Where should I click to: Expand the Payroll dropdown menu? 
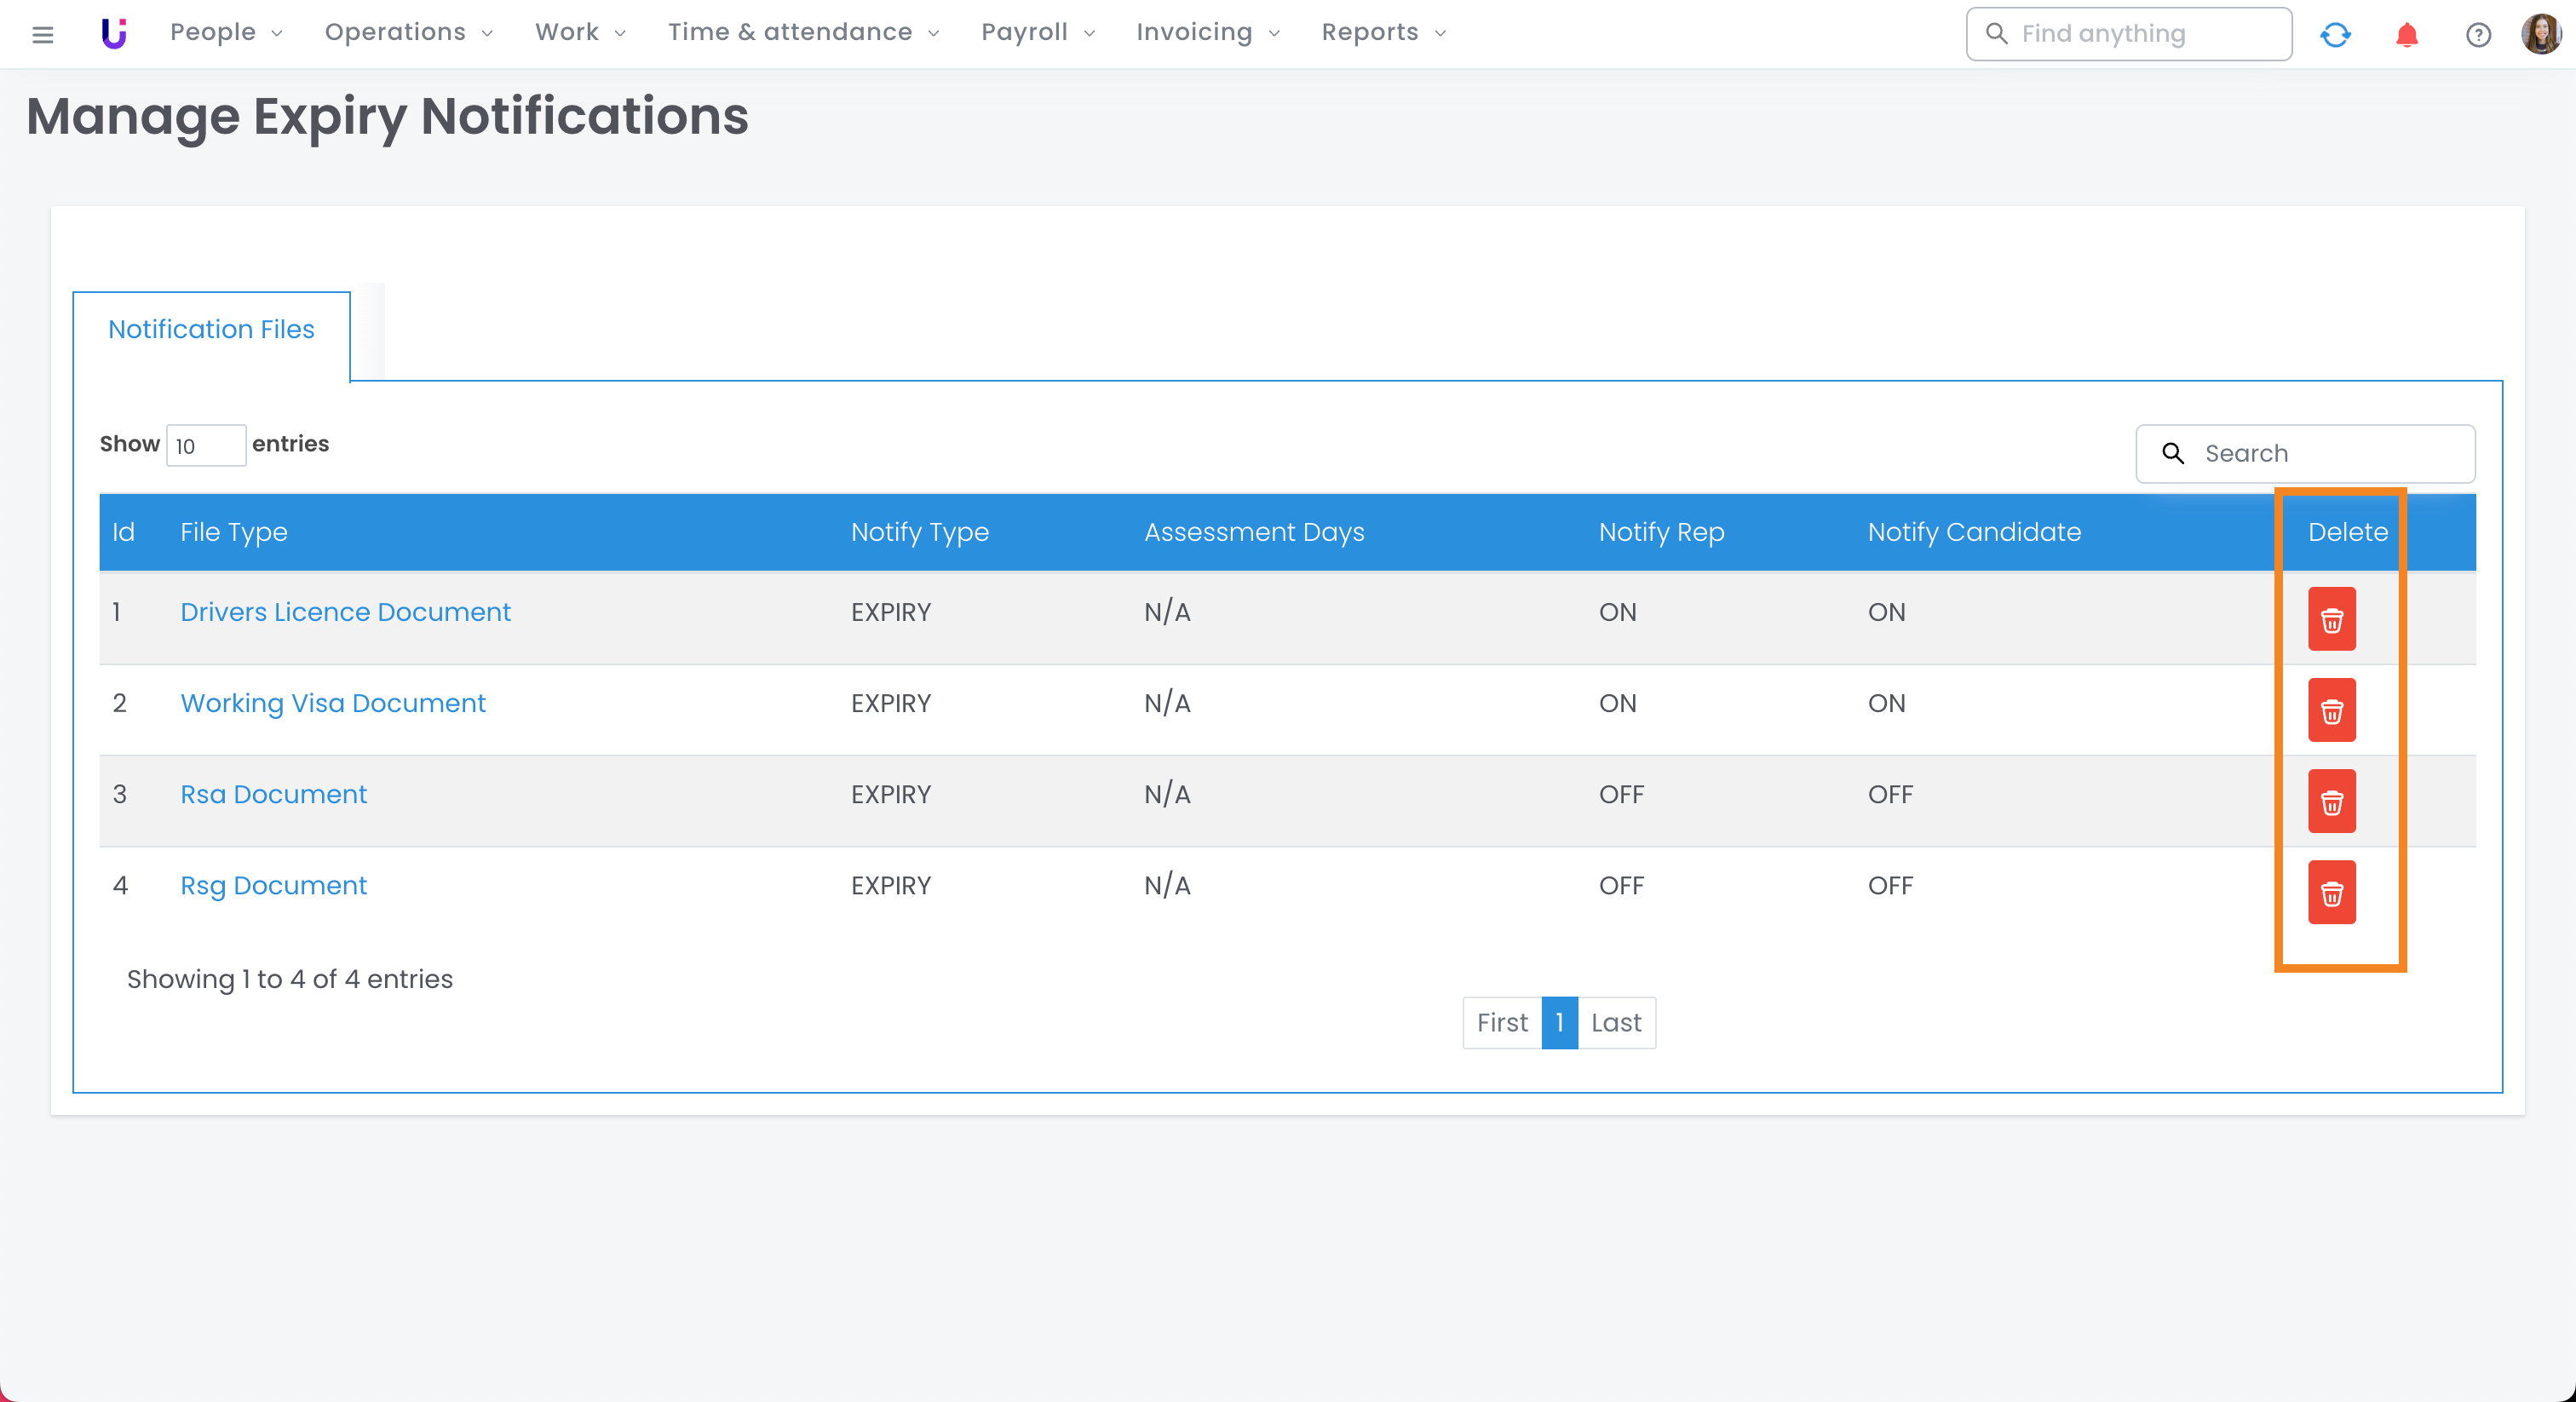1037,32
